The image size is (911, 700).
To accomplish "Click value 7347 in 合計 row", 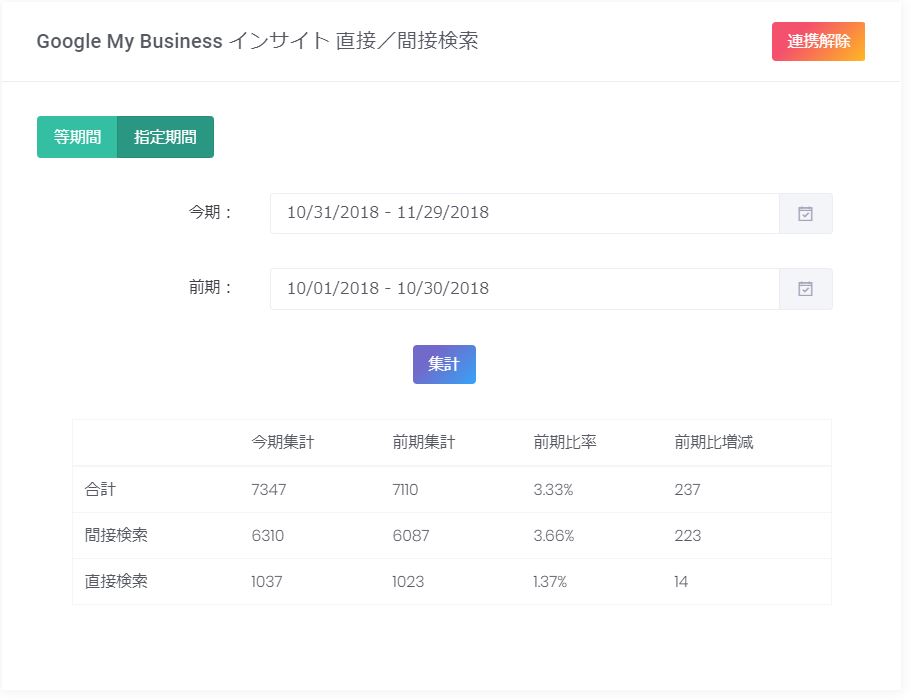I will [x=268, y=490].
